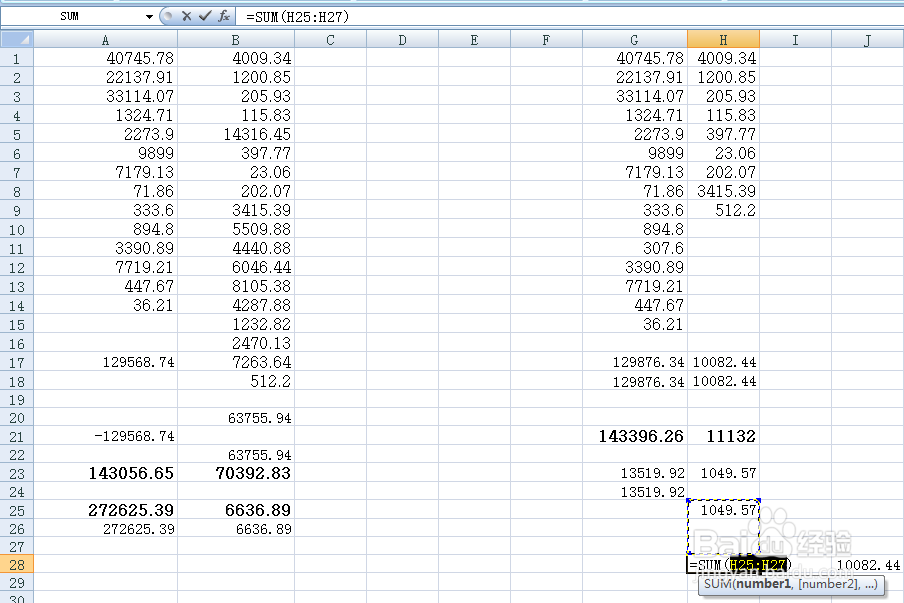904x603 pixels.
Task: Click cell A17 containing 129568.74
Action: click(x=106, y=363)
